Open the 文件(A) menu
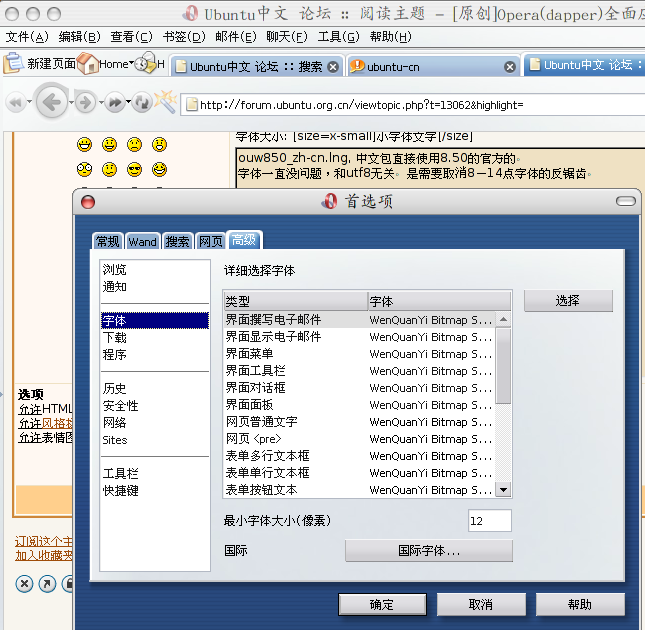Screen dimensions: 645x630 coord(27,37)
